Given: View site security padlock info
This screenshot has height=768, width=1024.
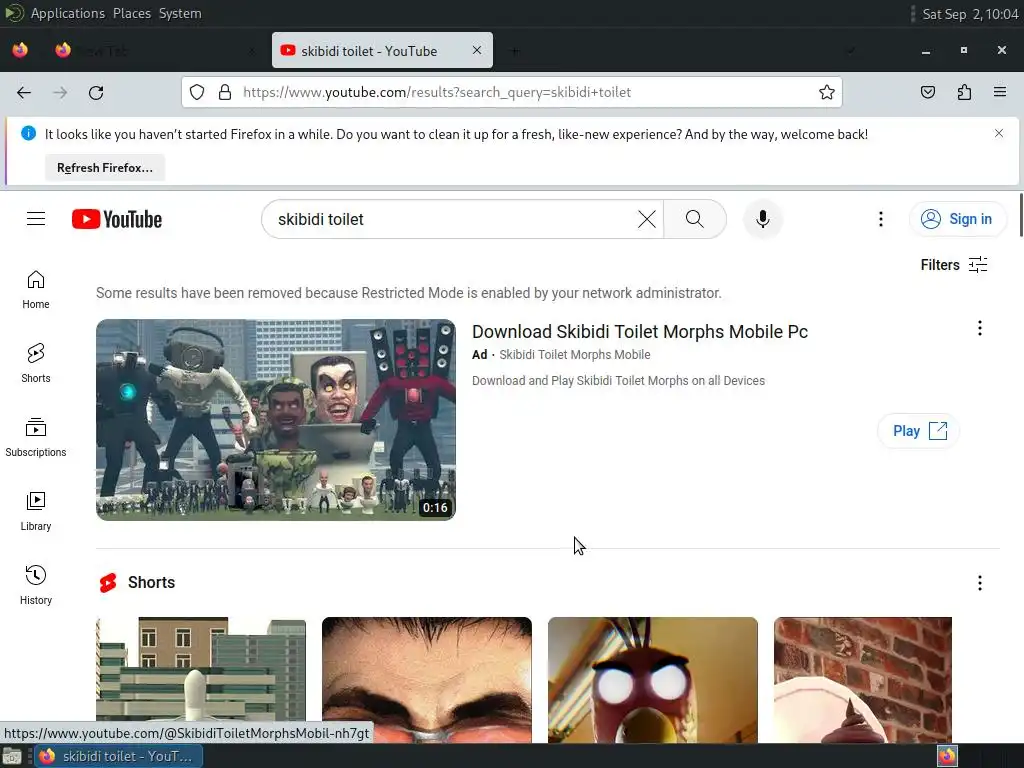Looking at the screenshot, I should [x=225, y=93].
